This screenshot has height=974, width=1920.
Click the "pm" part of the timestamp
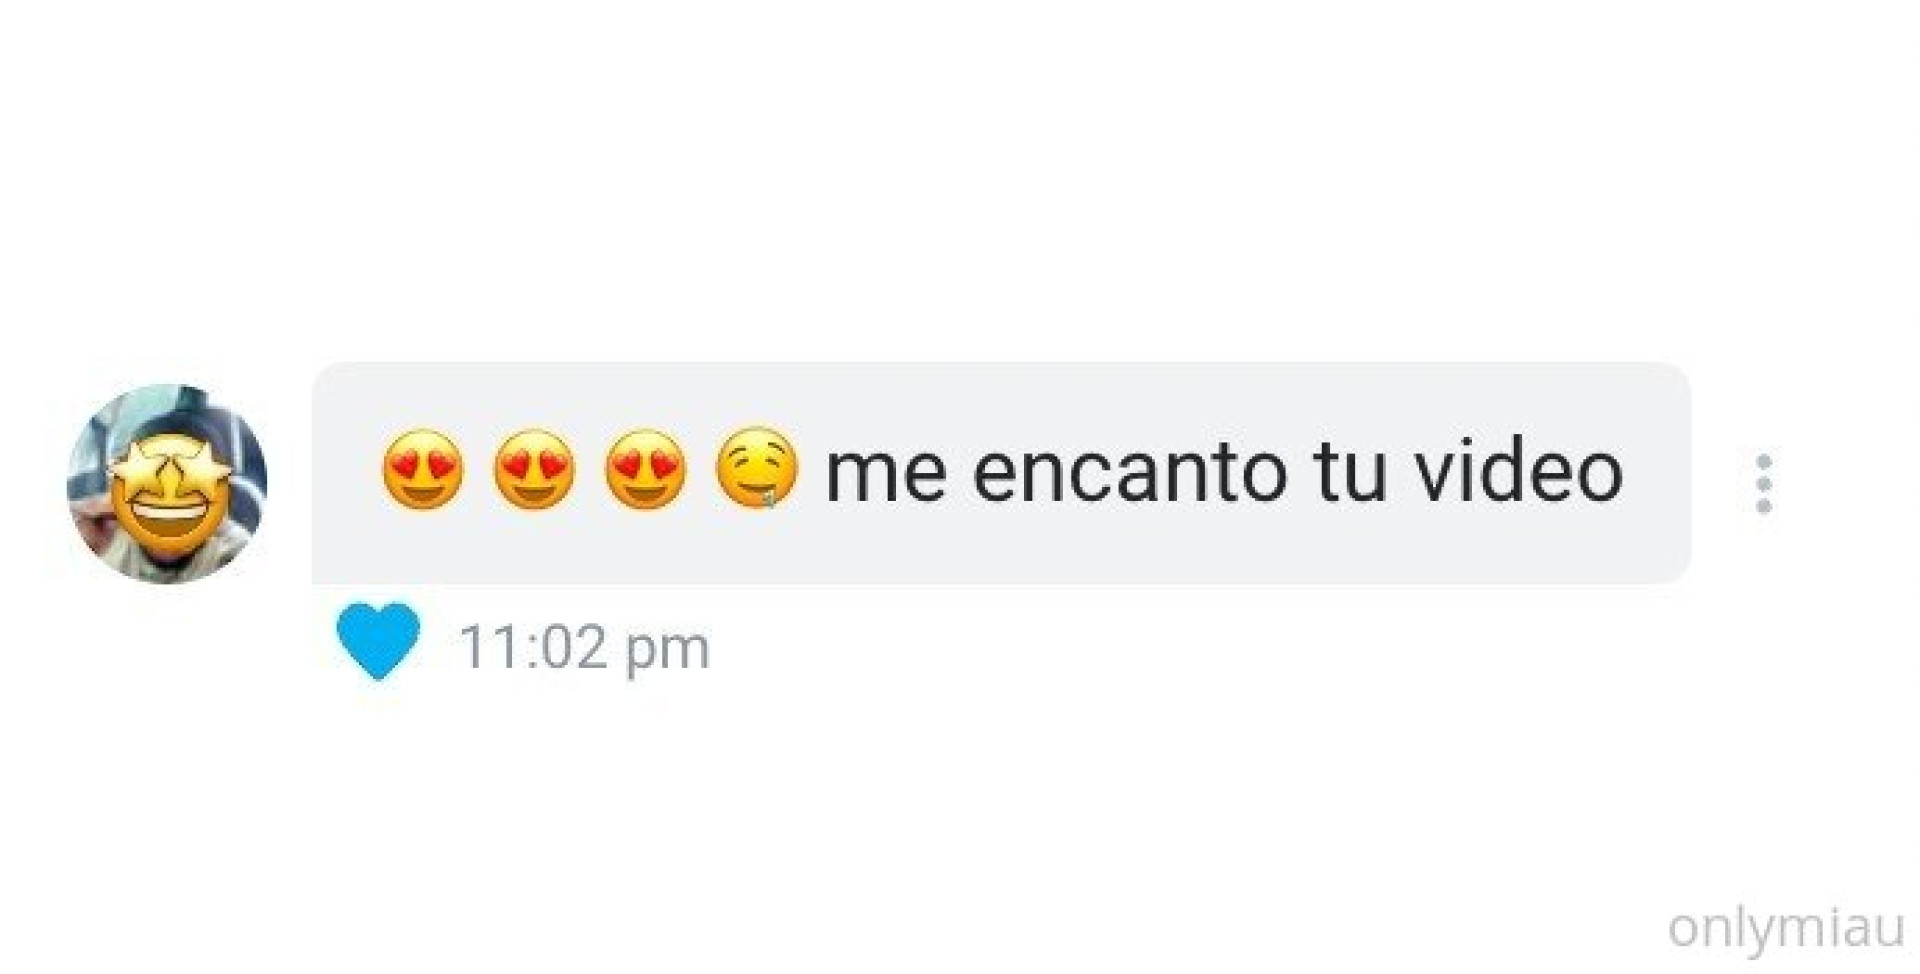[668, 652]
